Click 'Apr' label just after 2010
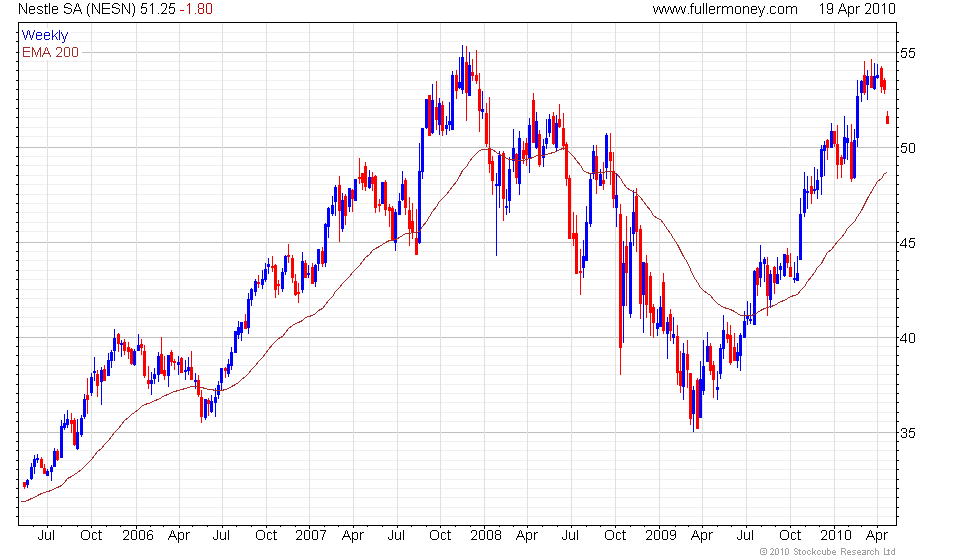980x560 pixels. [x=877, y=536]
